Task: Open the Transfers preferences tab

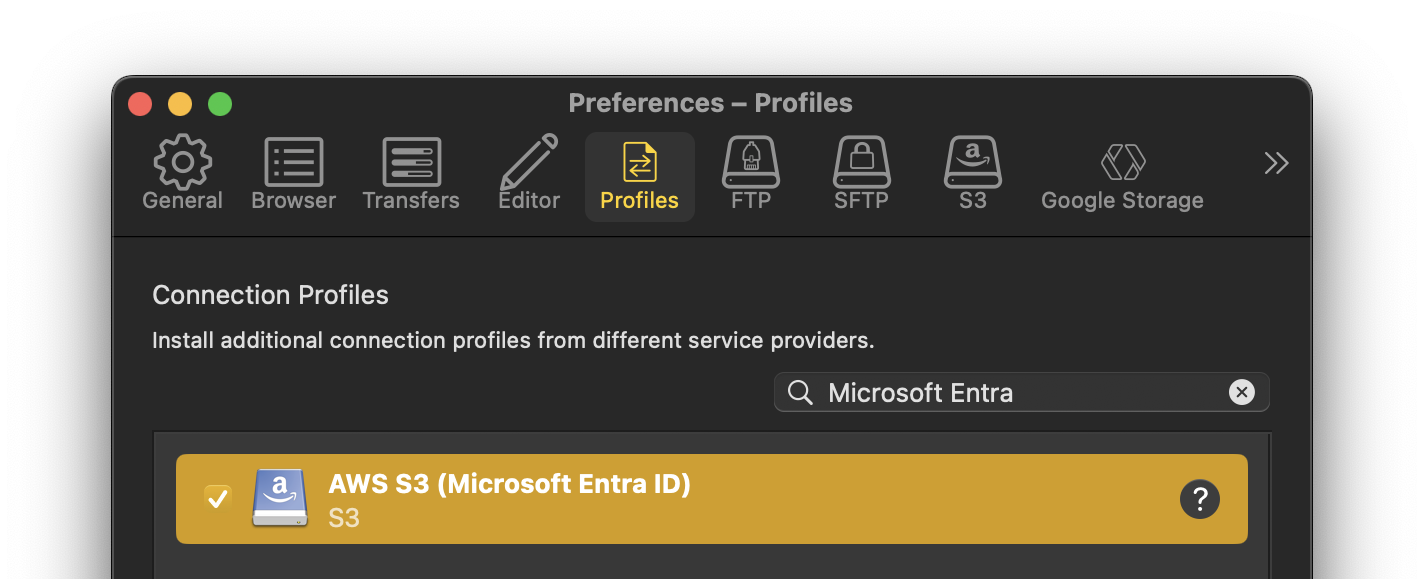Action: 411,175
